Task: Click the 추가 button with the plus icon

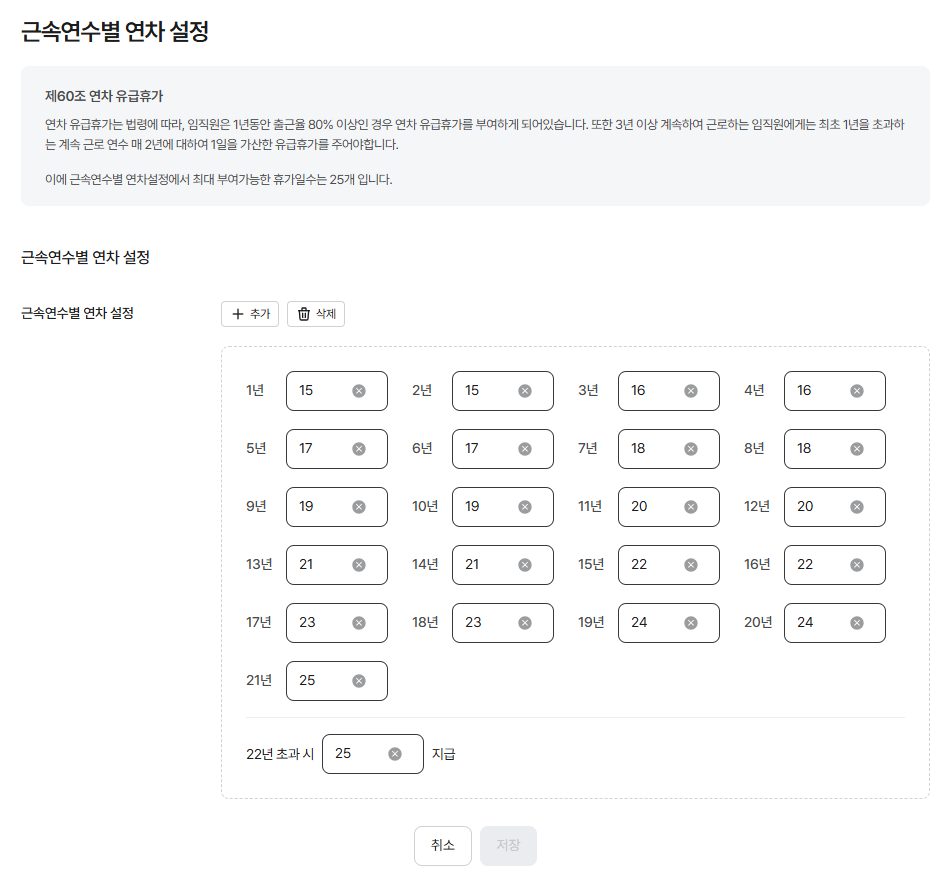Action: pos(250,314)
